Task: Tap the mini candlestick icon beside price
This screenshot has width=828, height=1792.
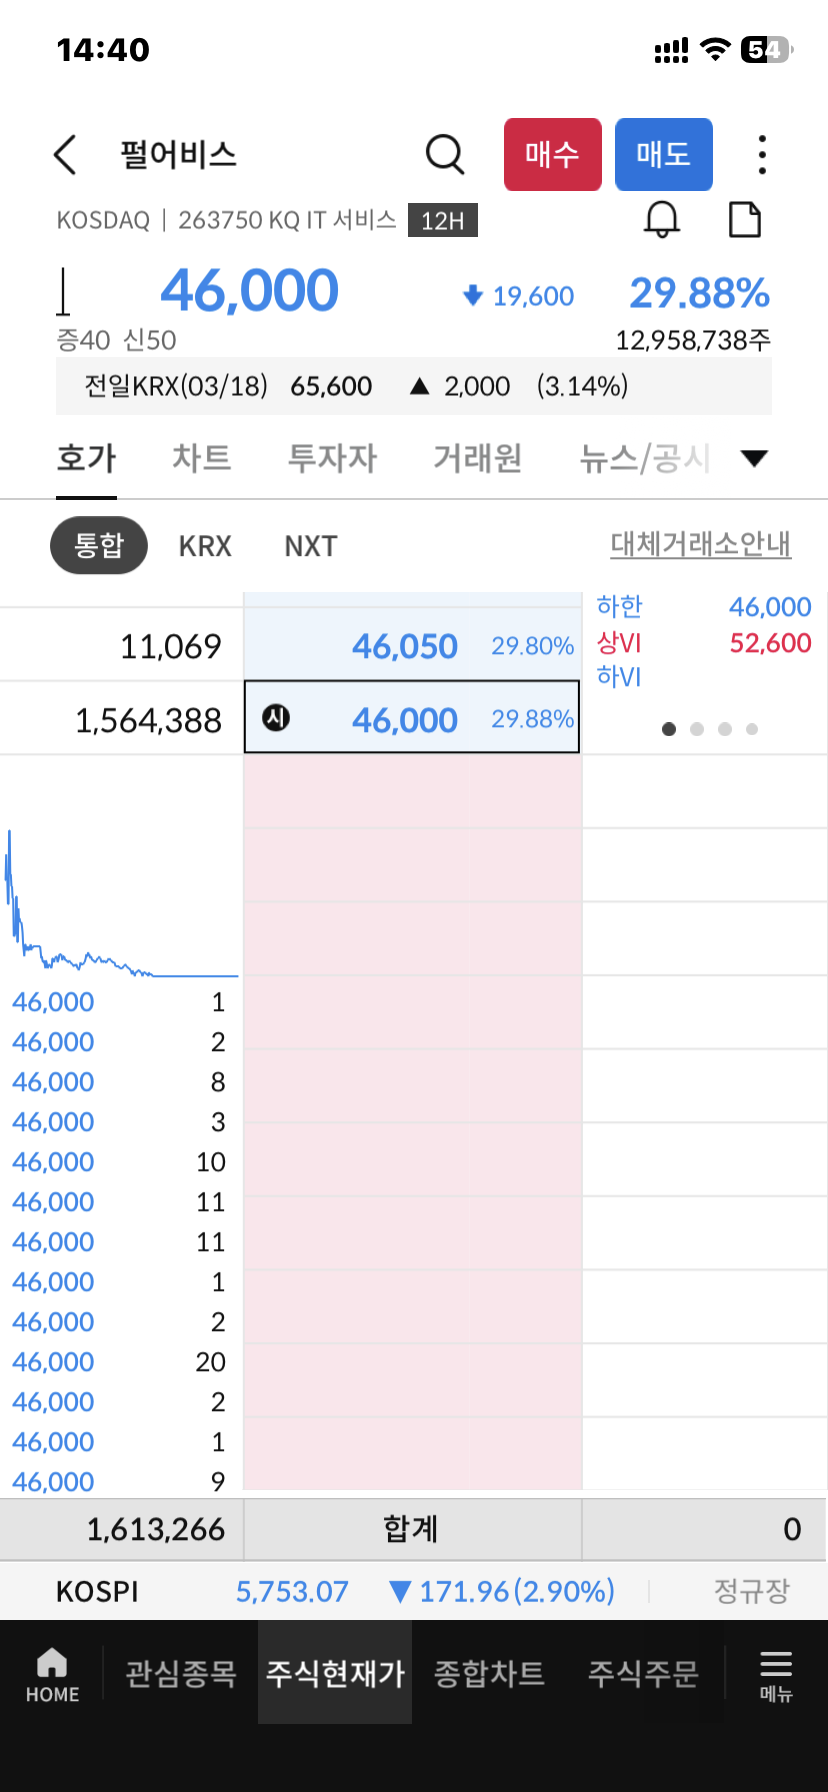Action: pos(64,292)
